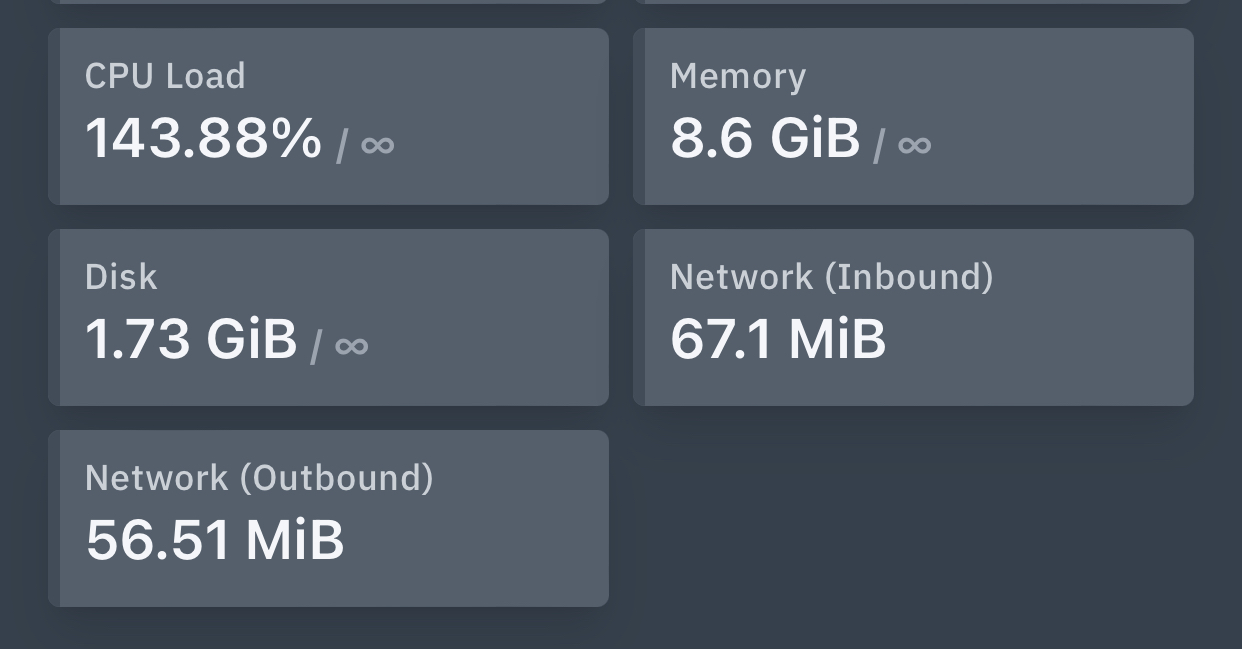The image size is (1242, 649).
Task: Click the CPU Load card's left accent bar
Action: click(54, 117)
